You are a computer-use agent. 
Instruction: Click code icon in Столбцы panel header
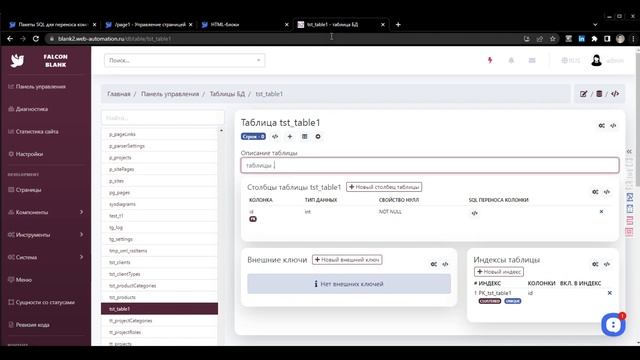coord(607,192)
